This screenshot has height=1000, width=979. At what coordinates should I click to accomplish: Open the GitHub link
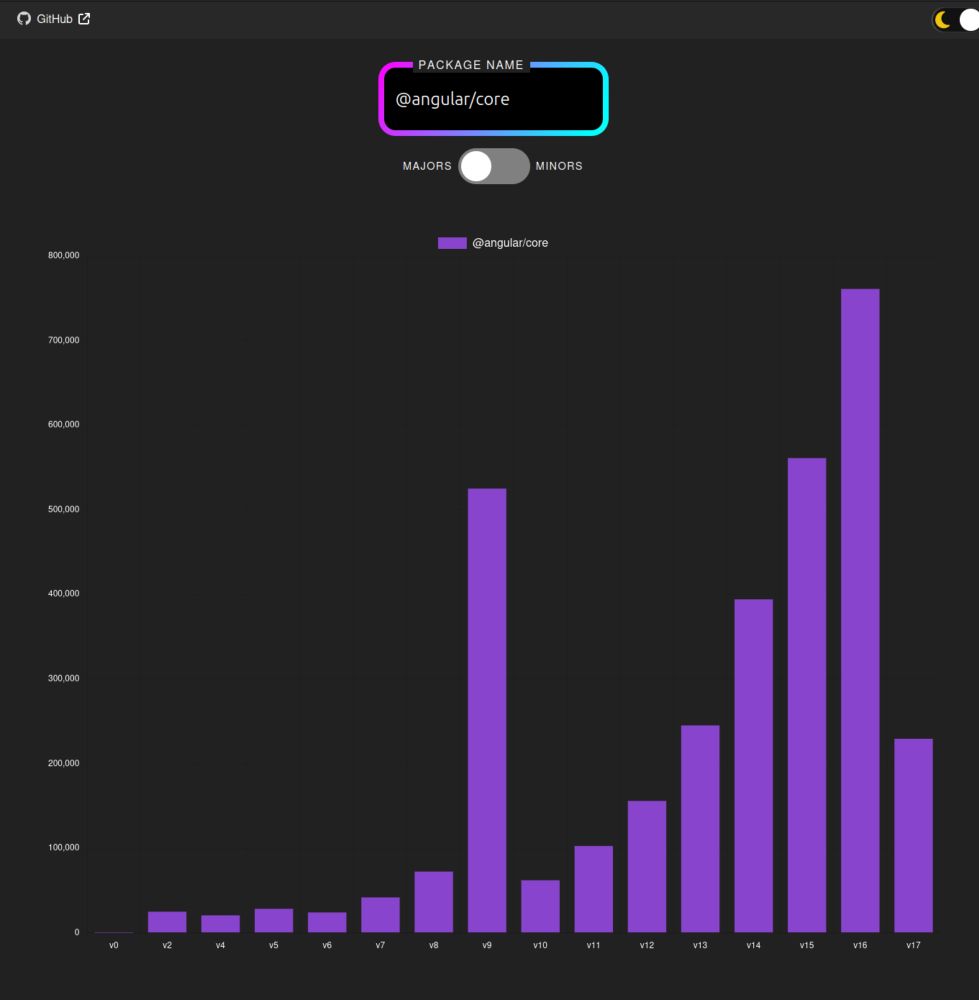pos(54,18)
